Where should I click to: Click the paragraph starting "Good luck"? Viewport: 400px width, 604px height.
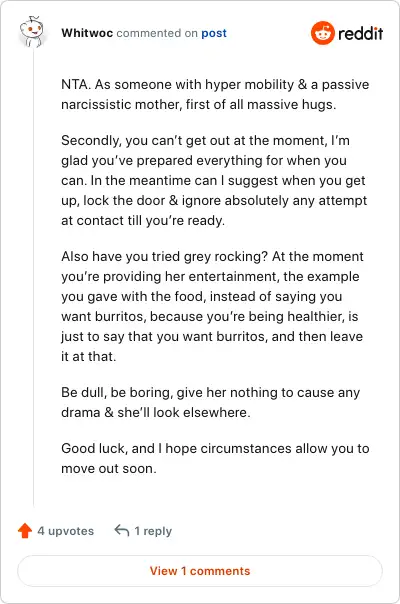[215, 458]
